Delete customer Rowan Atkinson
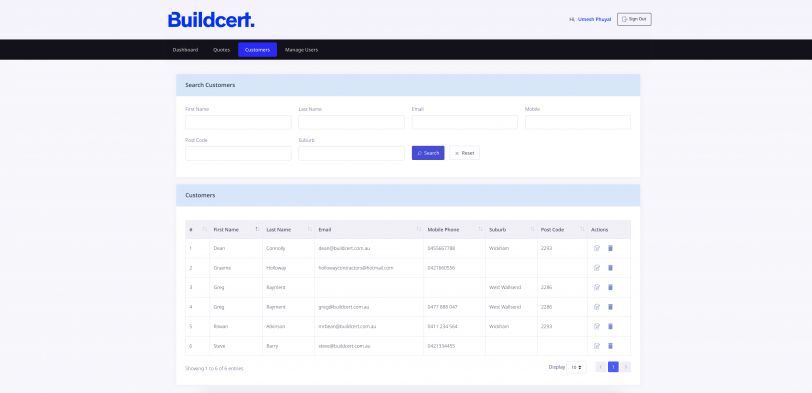 pyautogui.click(x=610, y=326)
